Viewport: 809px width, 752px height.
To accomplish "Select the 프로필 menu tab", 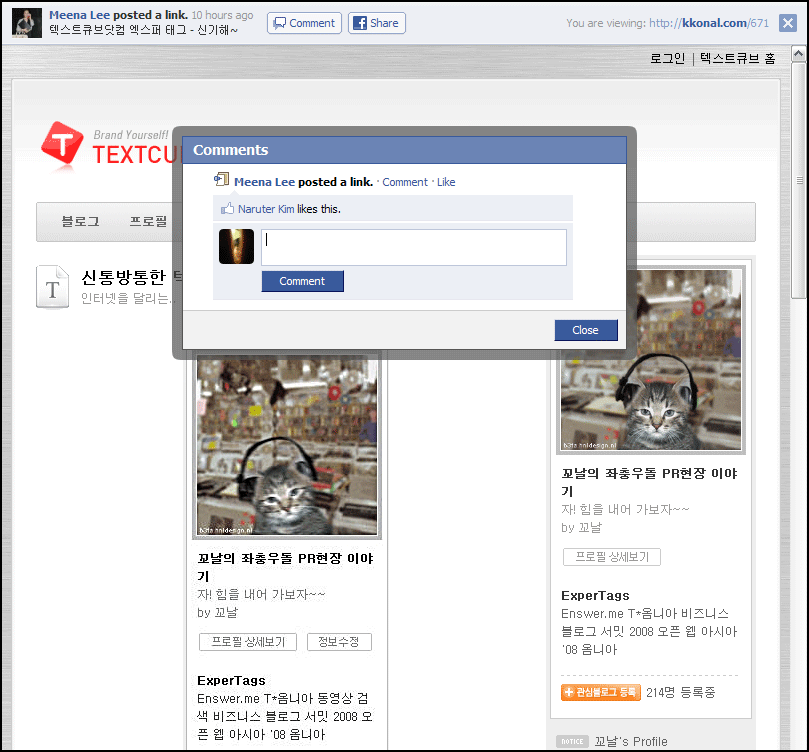I will pos(148,221).
